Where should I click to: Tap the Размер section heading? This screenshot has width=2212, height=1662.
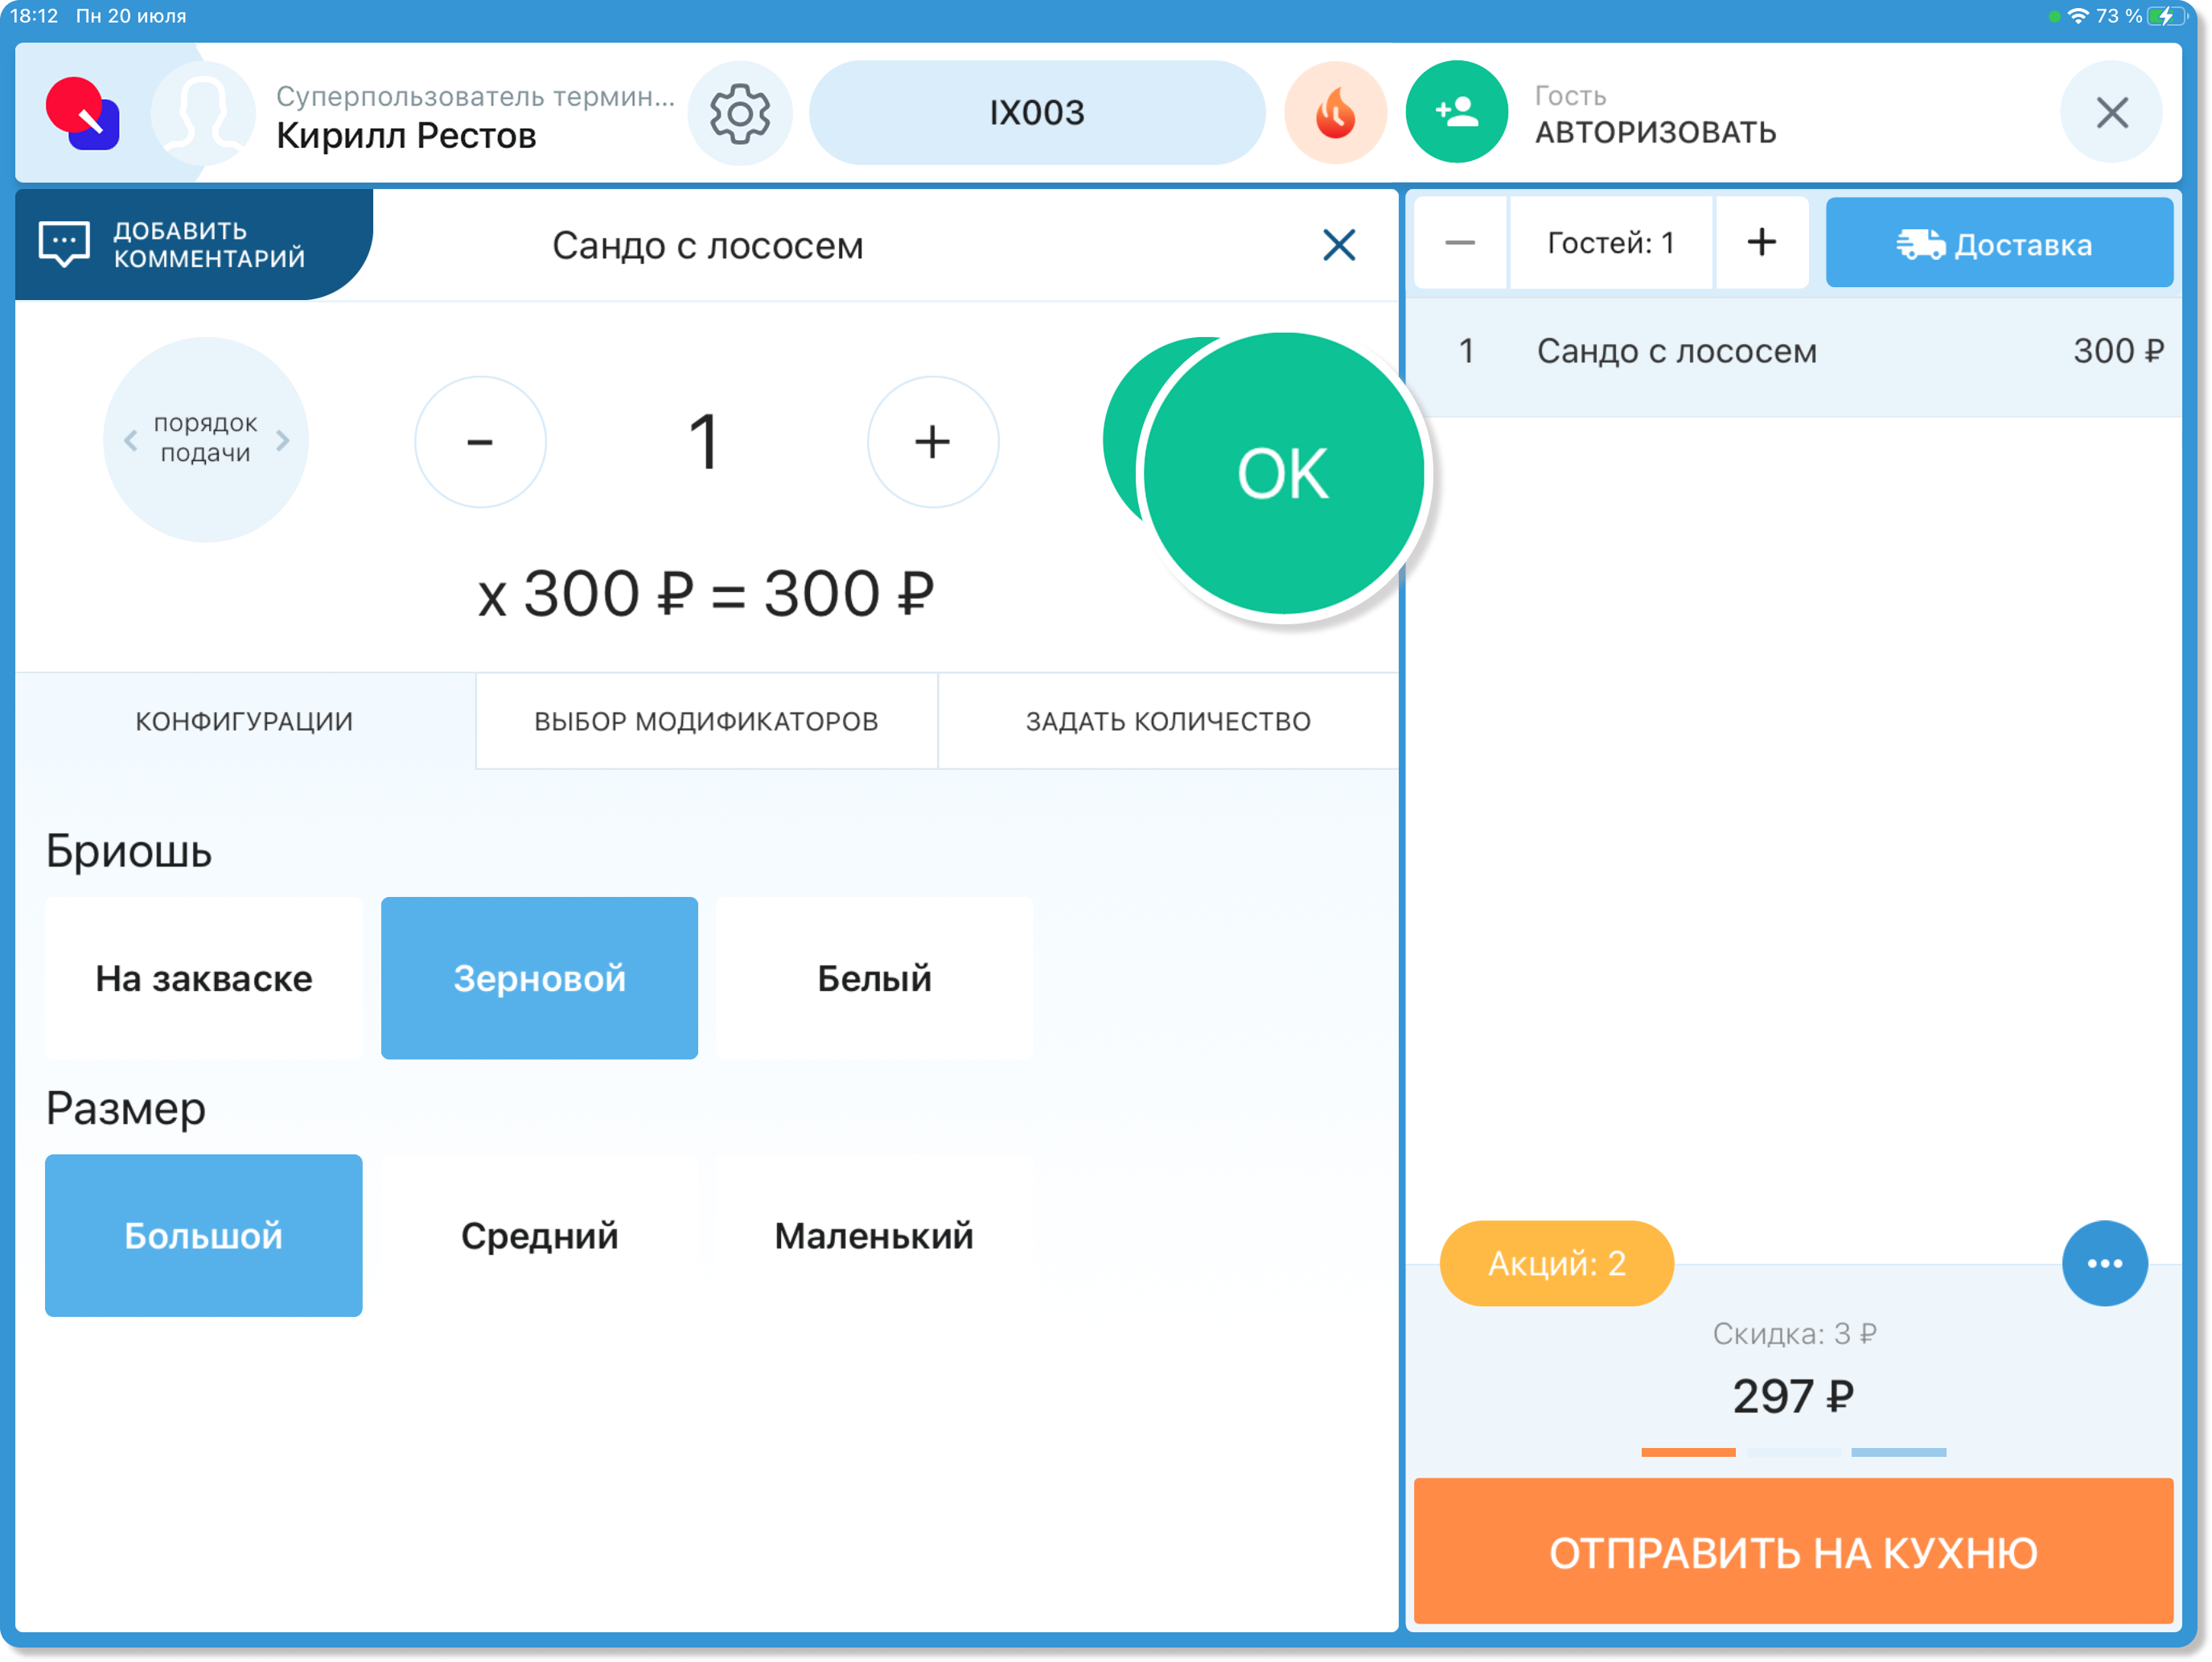coord(126,1109)
